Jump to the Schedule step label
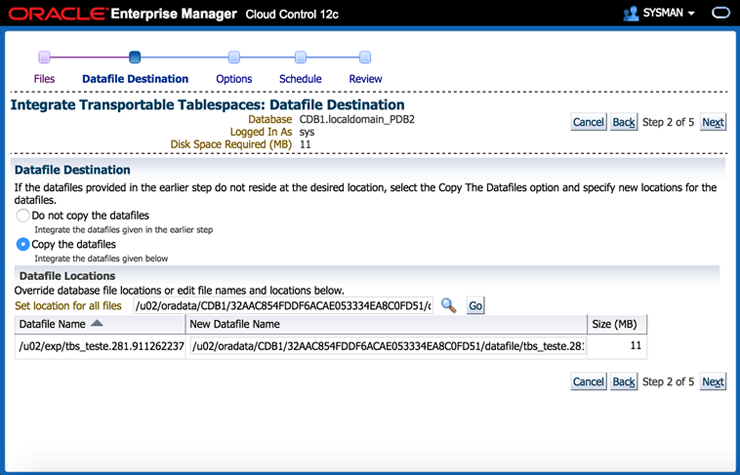This screenshot has width=740, height=475. click(x=300, y=79)
